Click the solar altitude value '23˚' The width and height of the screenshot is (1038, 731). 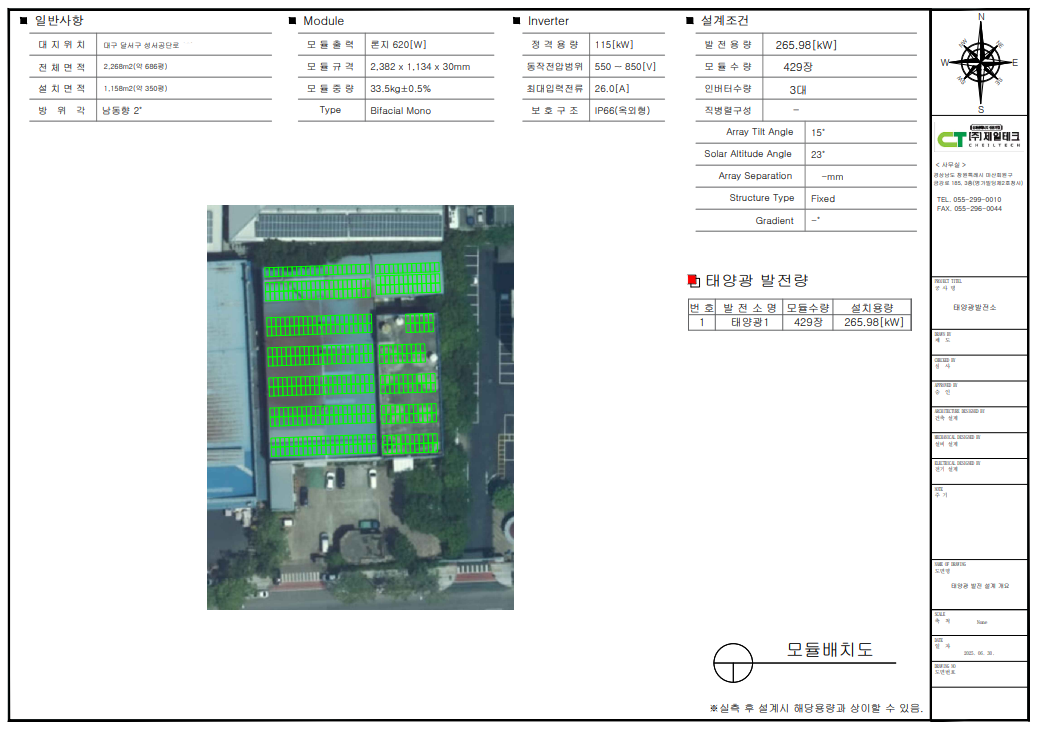point(818,154)
